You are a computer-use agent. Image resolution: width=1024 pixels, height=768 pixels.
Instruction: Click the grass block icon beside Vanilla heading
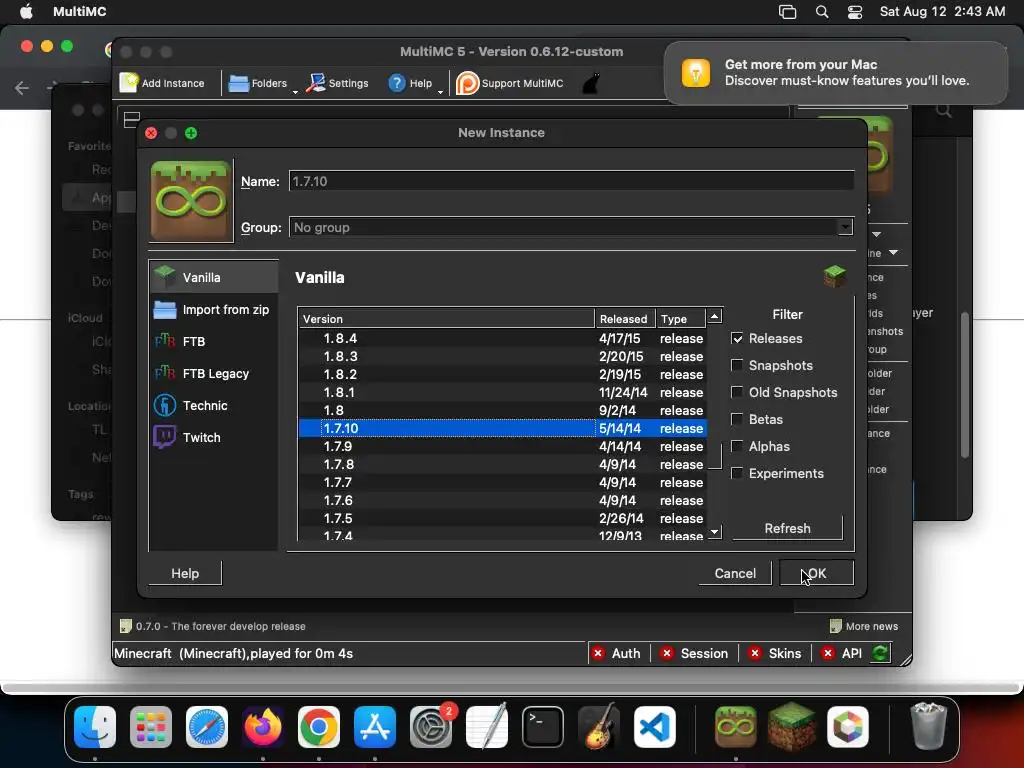[x=835, y=277]
